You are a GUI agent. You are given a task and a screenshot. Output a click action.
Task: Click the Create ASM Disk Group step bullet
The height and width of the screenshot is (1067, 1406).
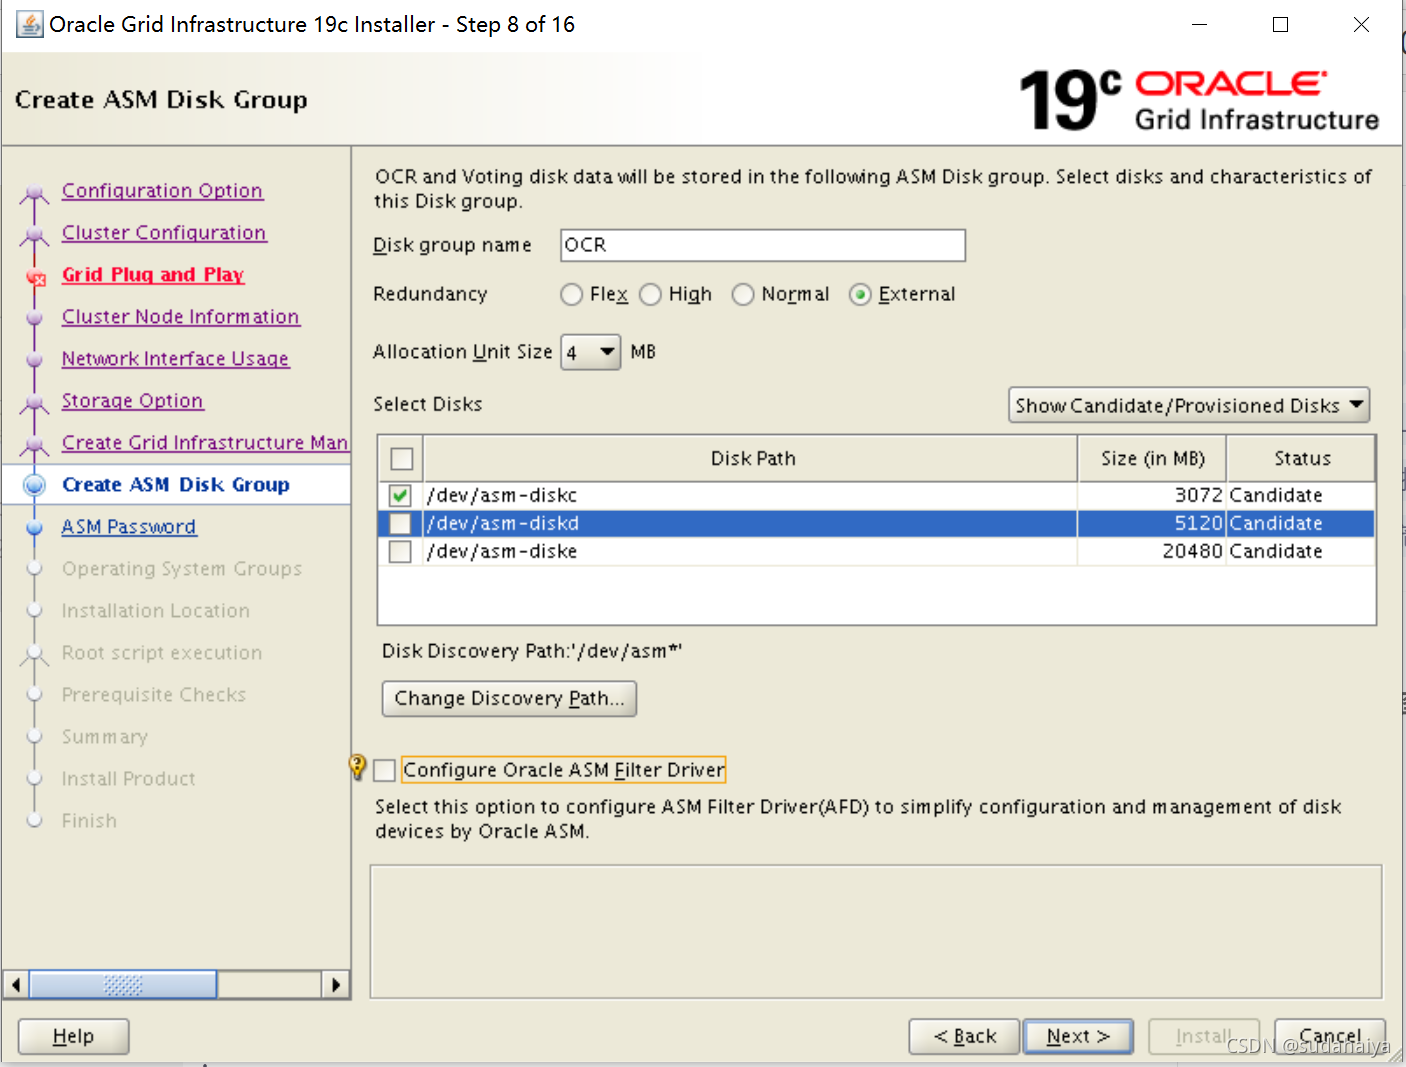coord(35,485)
